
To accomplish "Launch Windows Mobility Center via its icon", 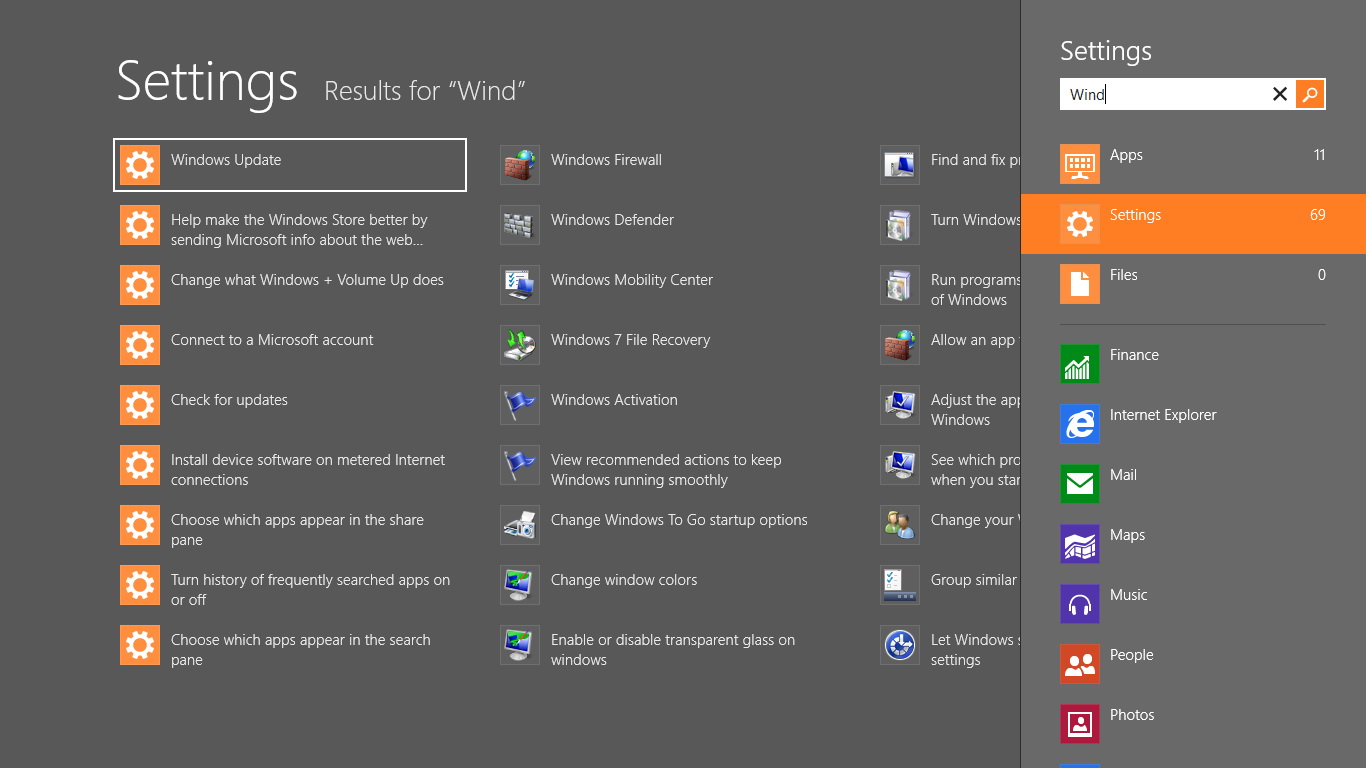I will 520,285.
